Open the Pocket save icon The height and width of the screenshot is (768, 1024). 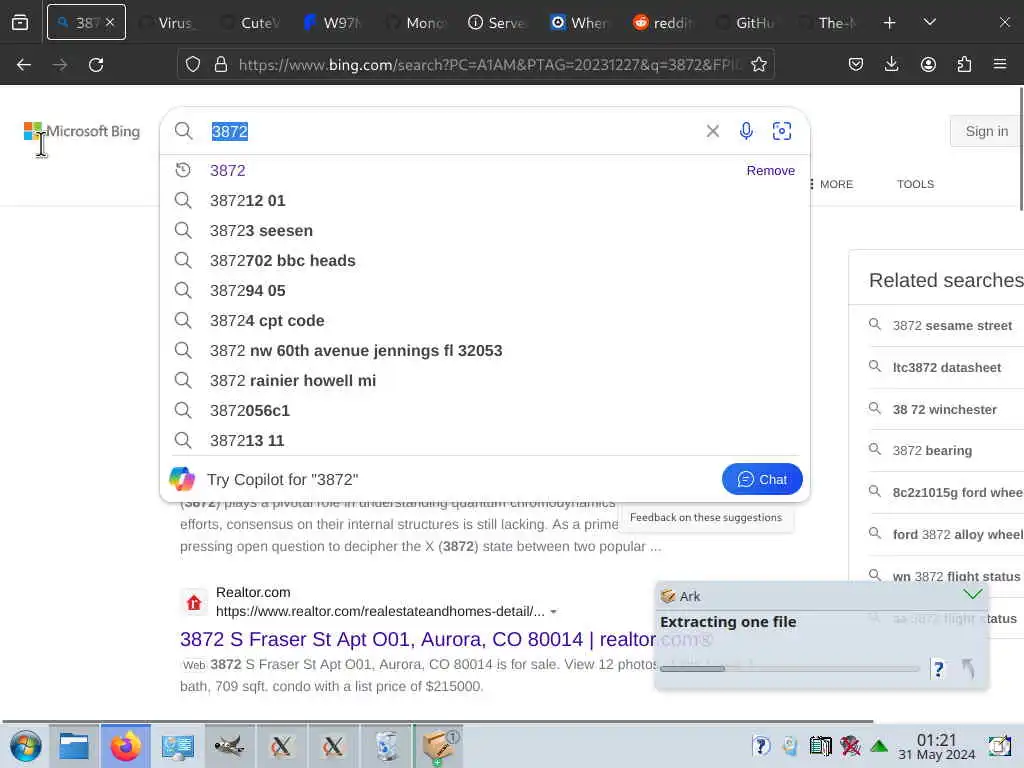(856, 64)
